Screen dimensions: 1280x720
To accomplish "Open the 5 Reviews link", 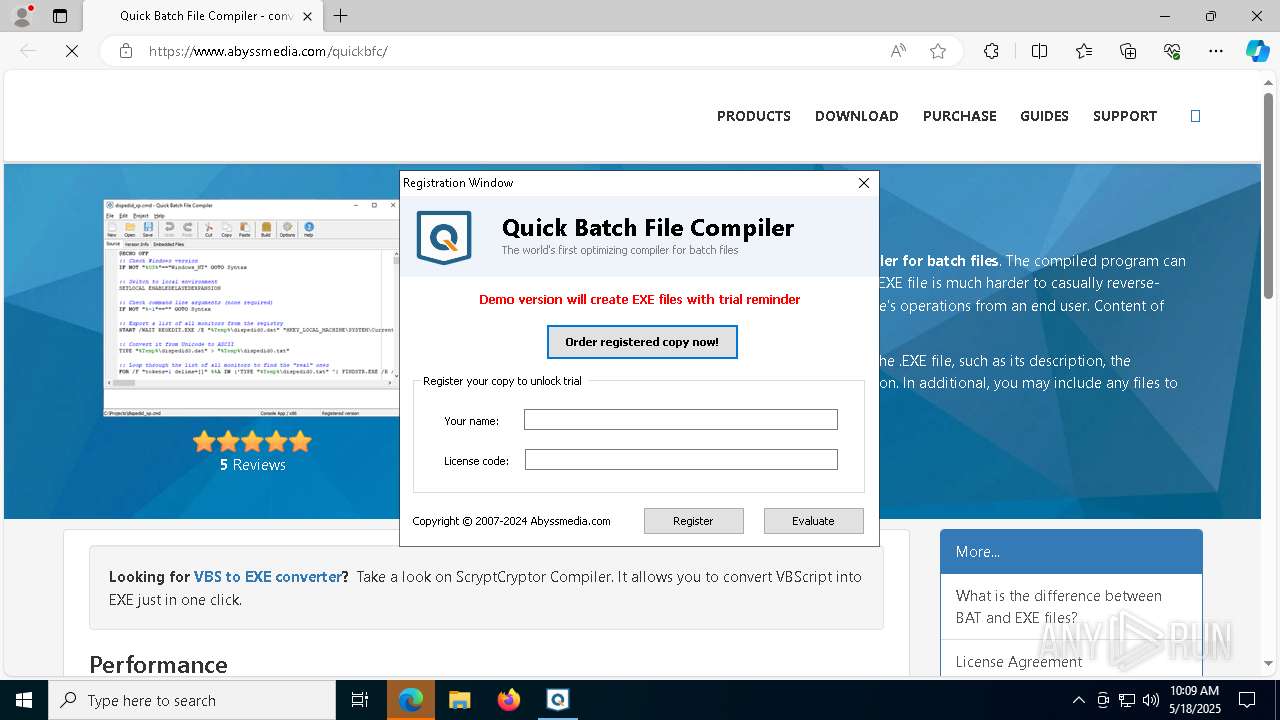I will [252, 465].
